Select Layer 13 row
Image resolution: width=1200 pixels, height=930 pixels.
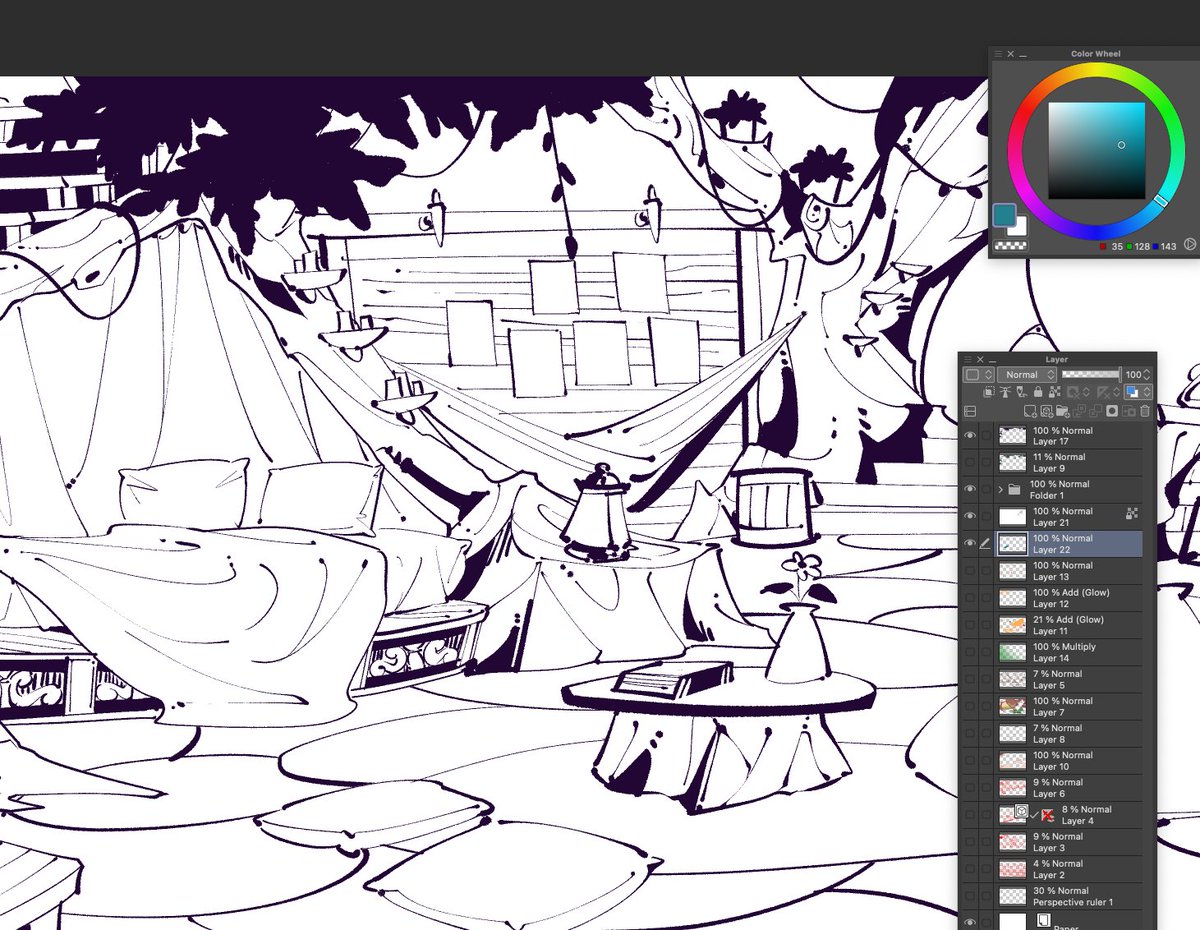[x=1070, y=571]
